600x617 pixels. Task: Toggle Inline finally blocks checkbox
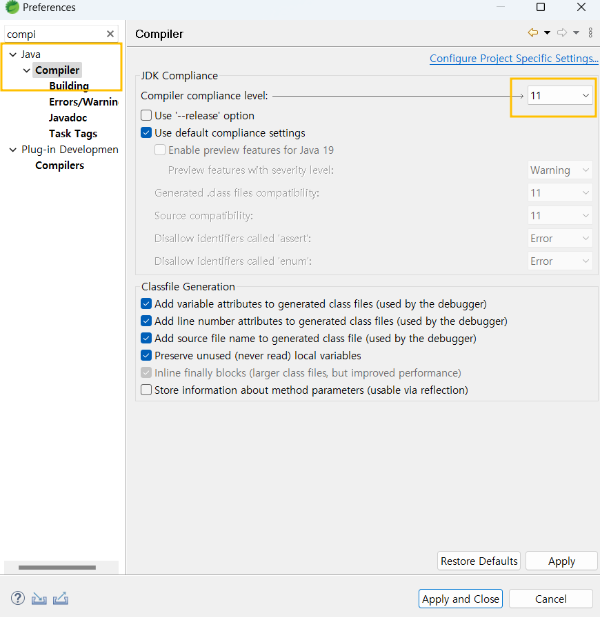pyautogui.click(x=146, y=373)
